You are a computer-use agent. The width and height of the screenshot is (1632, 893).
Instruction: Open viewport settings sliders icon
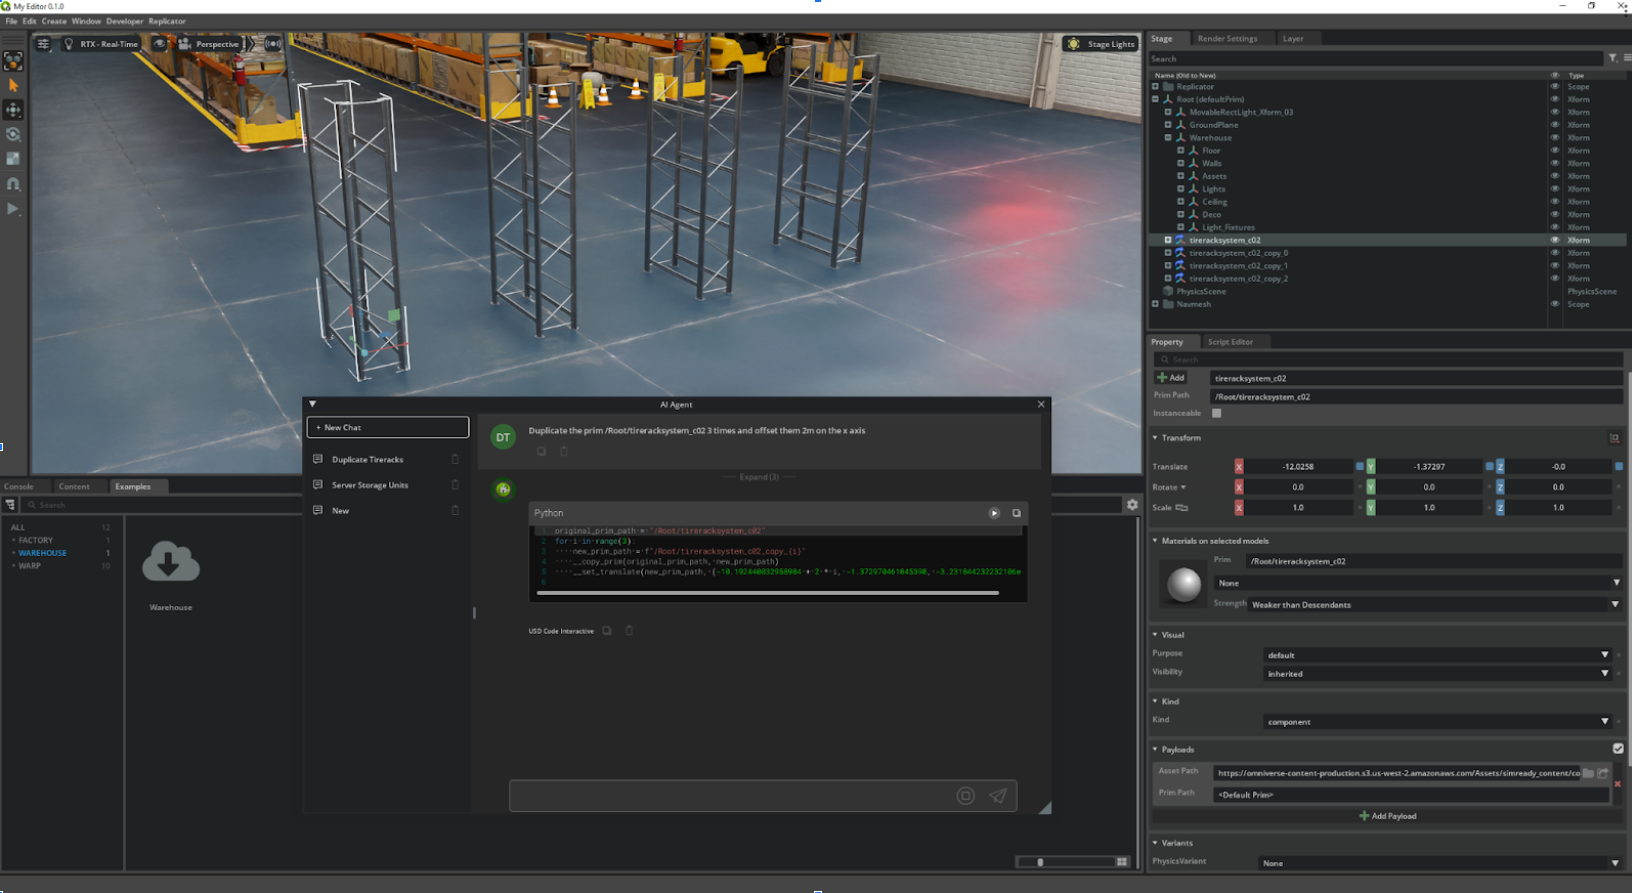(x=43, y=44)
